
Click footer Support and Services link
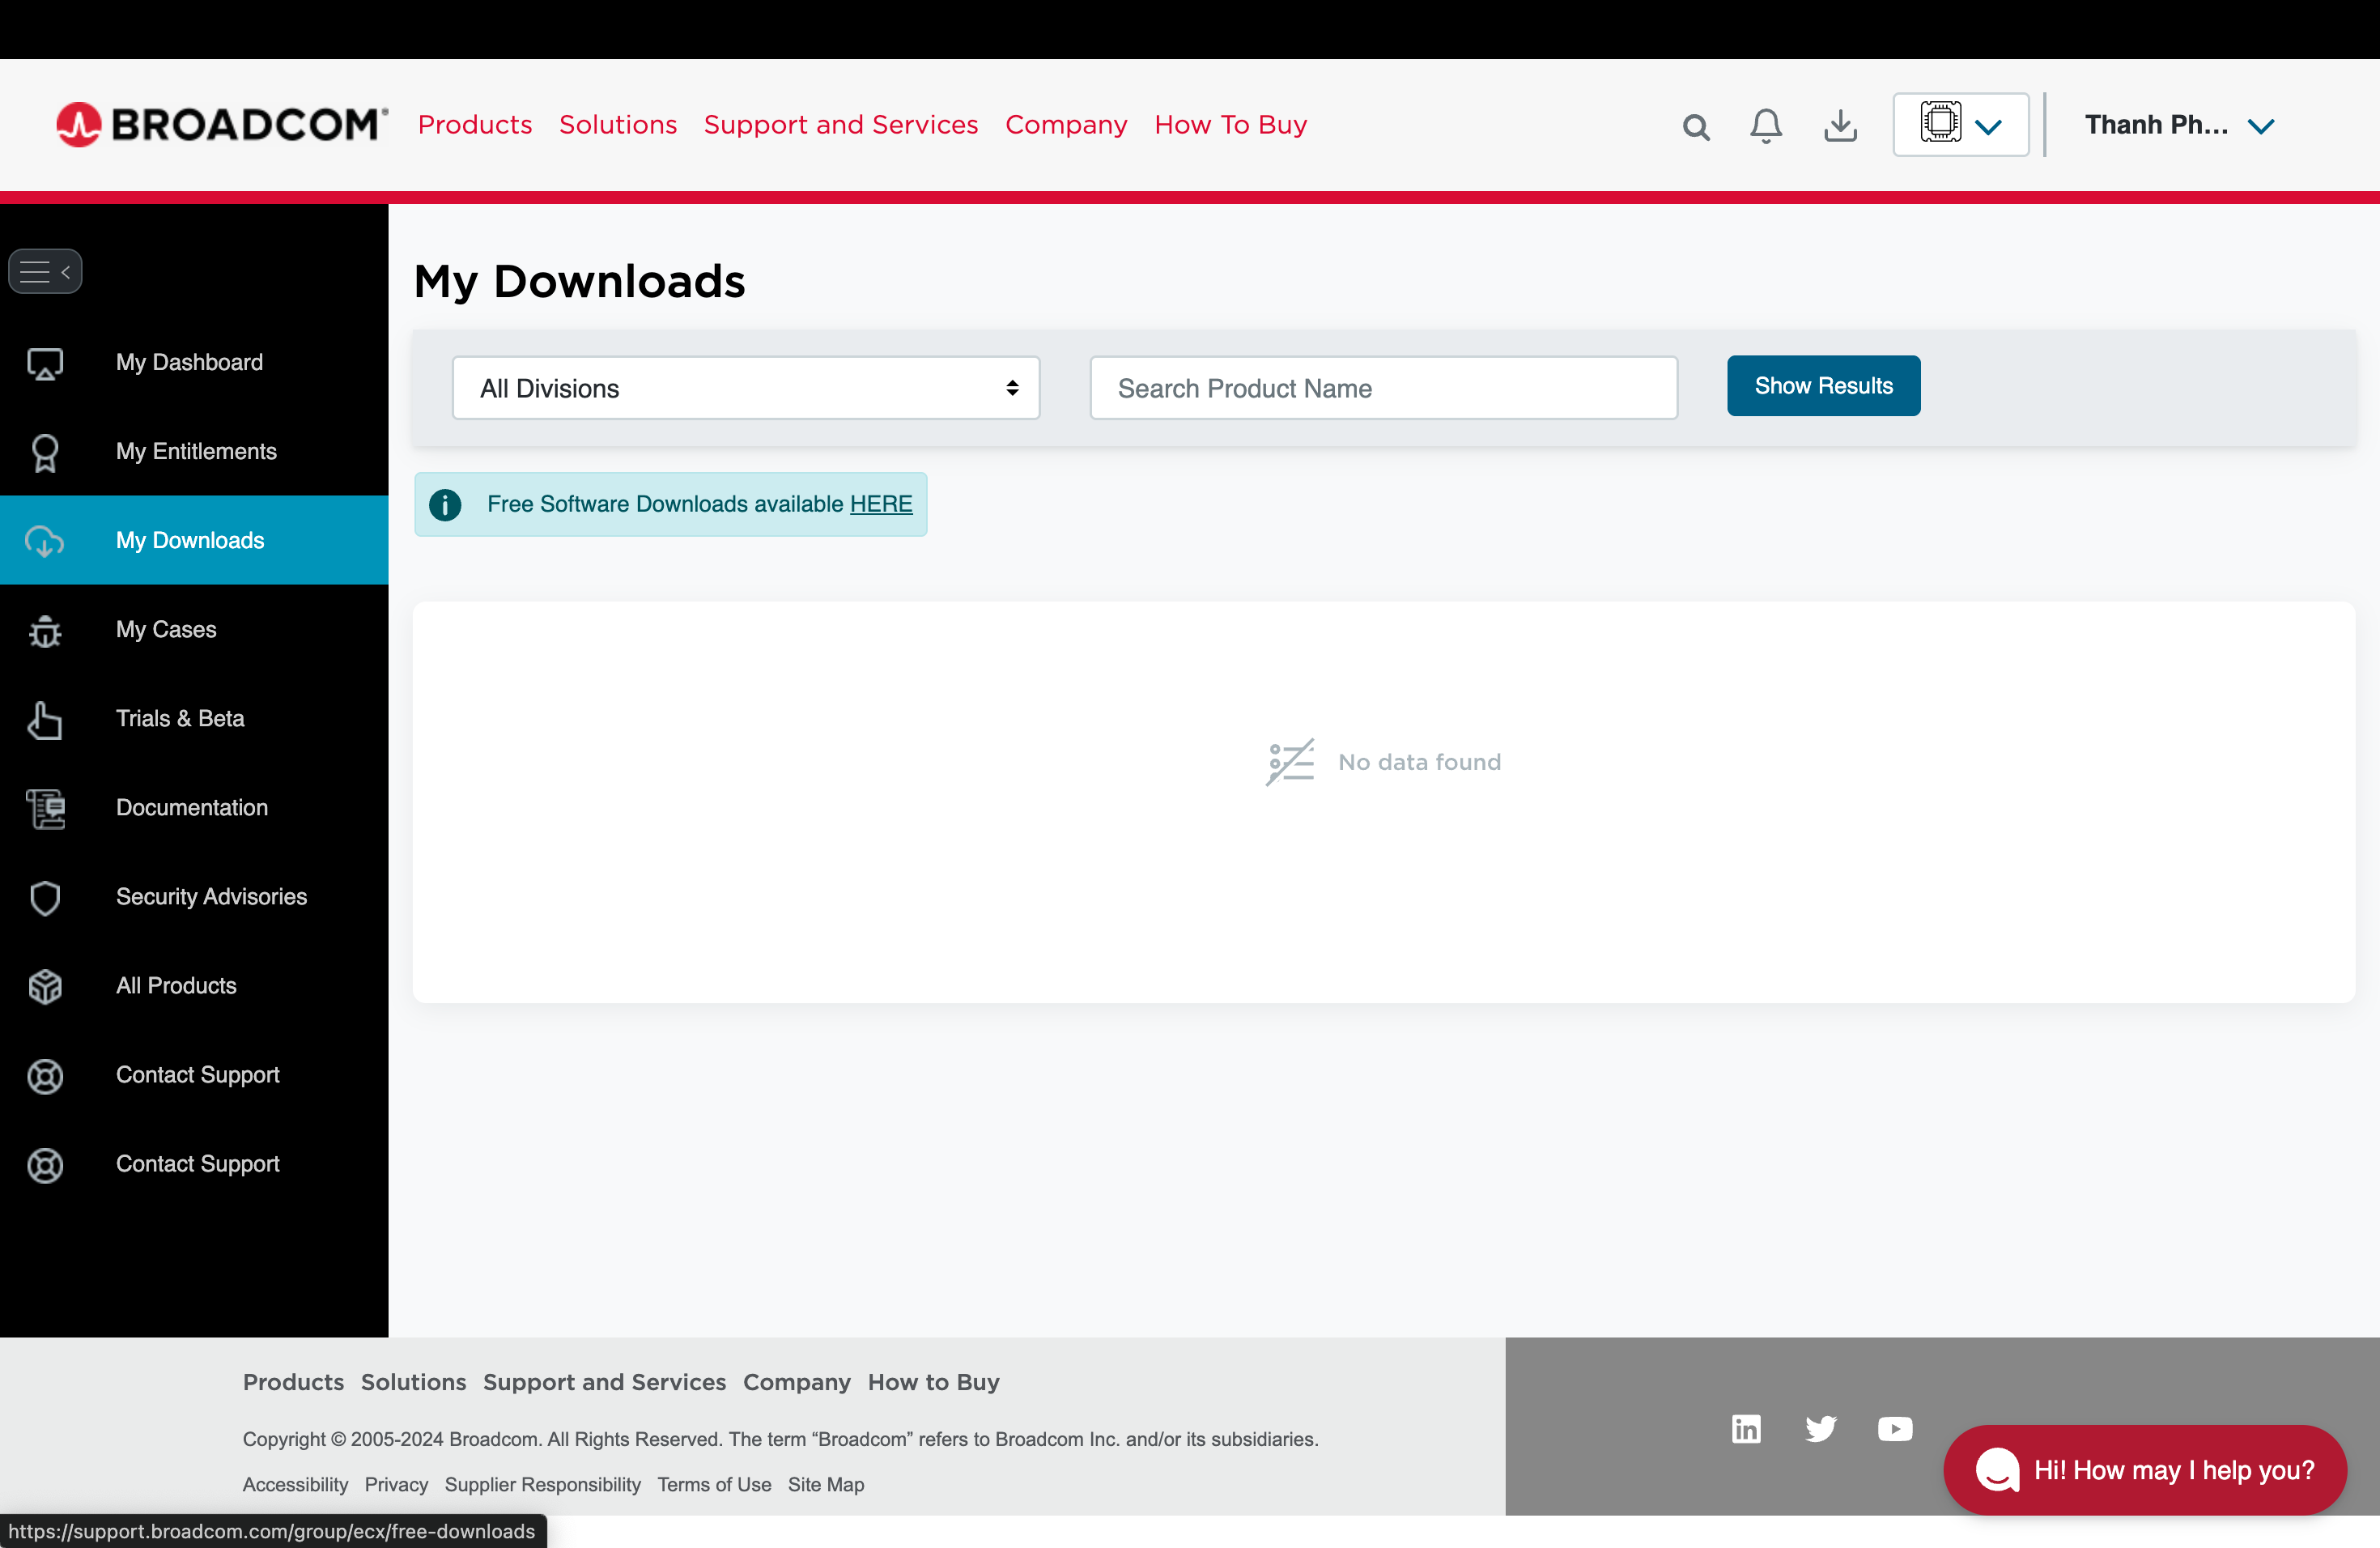[604, 1383]
